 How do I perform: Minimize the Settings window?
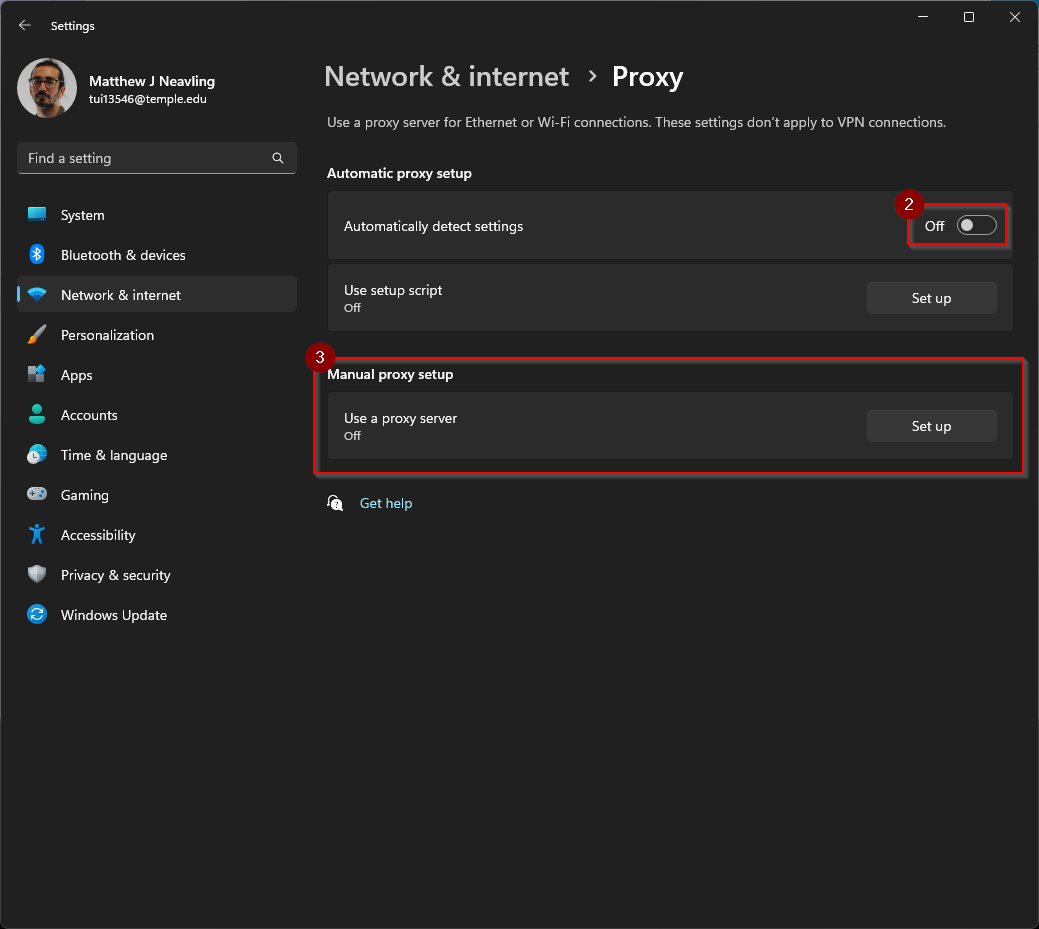click(x=922, y=17)
